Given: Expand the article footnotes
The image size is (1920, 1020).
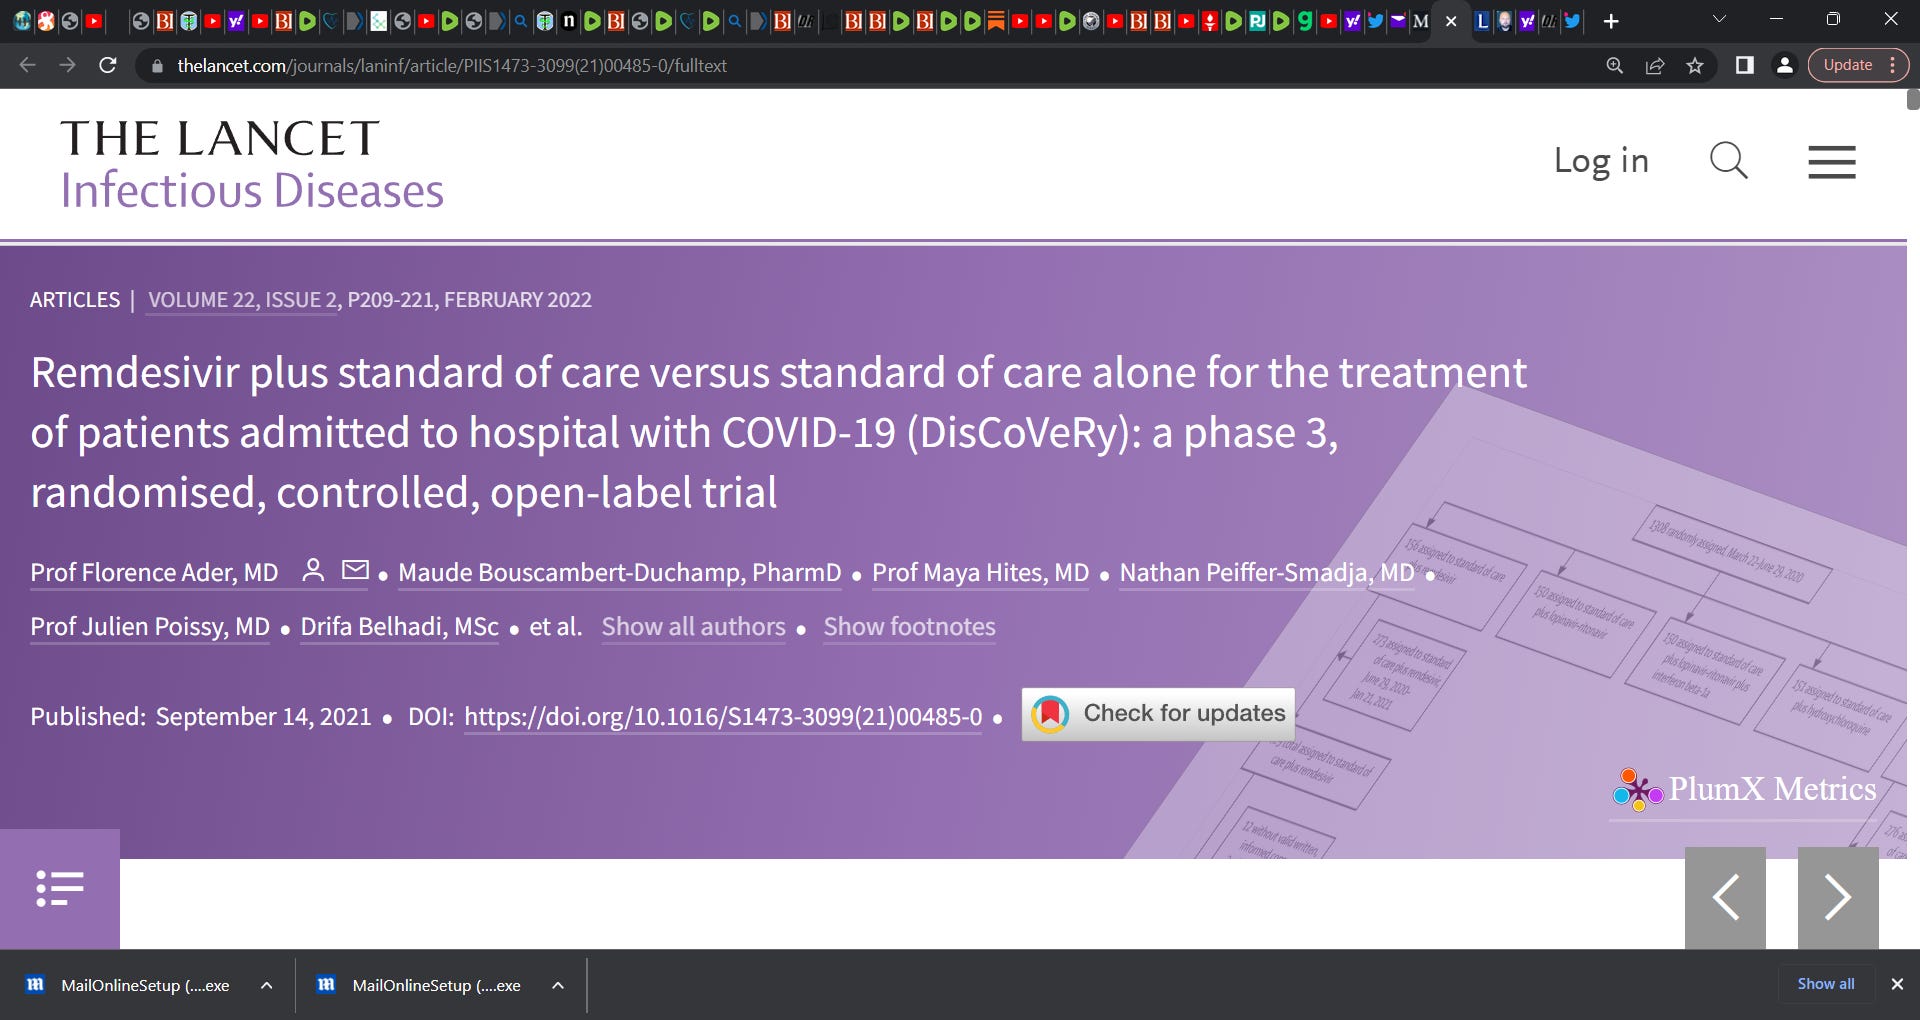Looking at the screenshot, I should [x=909, y=627].
